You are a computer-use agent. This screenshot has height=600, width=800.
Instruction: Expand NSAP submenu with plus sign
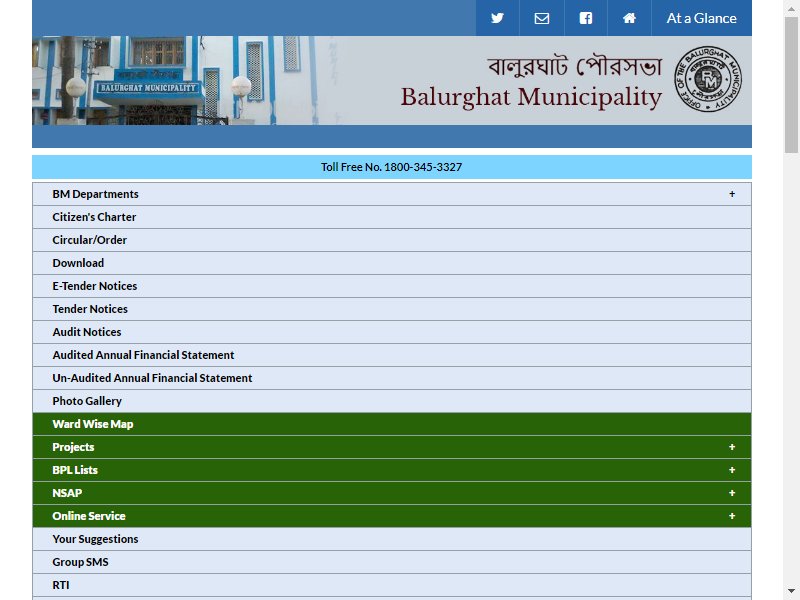coord(732,493)
